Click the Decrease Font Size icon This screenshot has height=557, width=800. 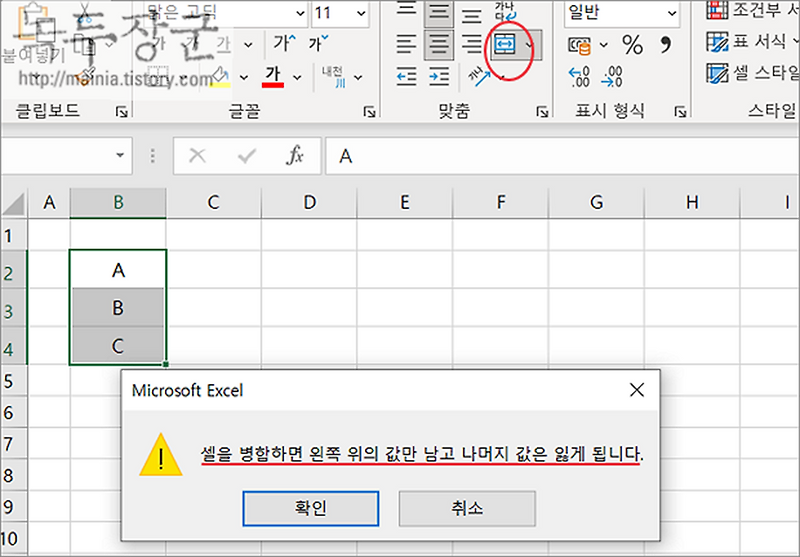[x=318, y=43]
